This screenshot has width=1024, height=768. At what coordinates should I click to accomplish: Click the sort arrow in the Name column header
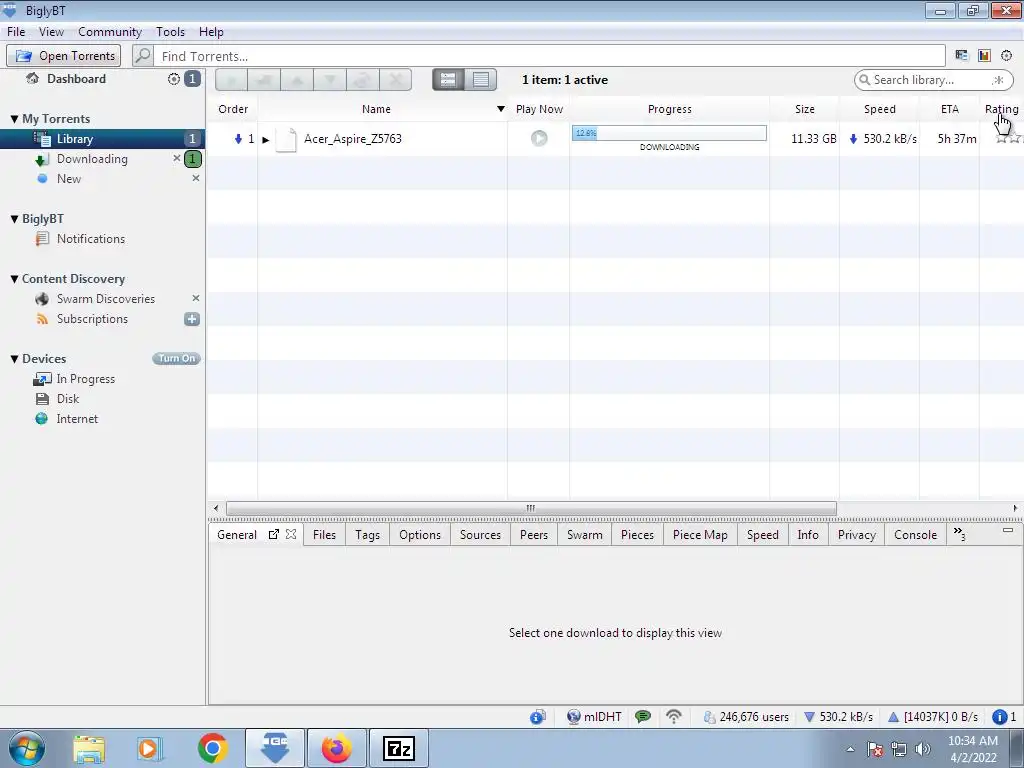(500, 109)
